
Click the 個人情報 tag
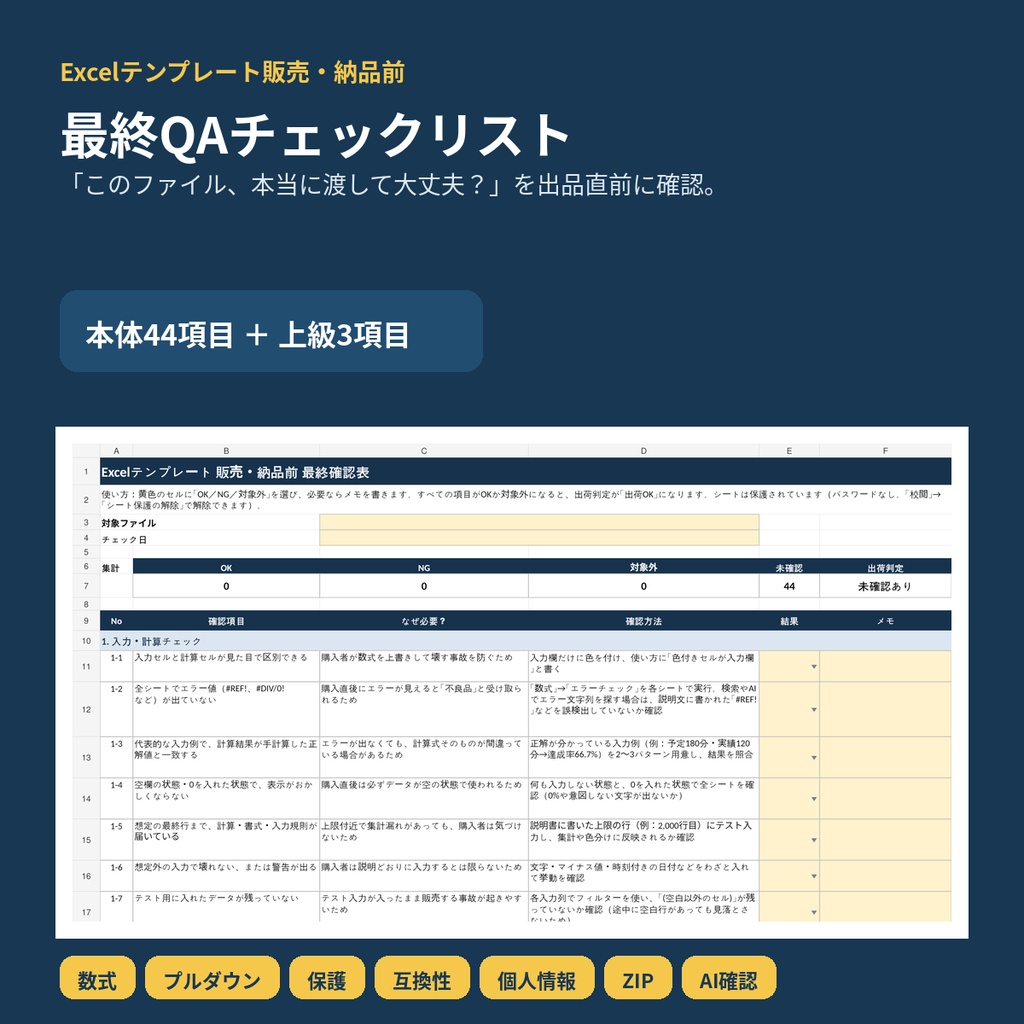point(537,978)
